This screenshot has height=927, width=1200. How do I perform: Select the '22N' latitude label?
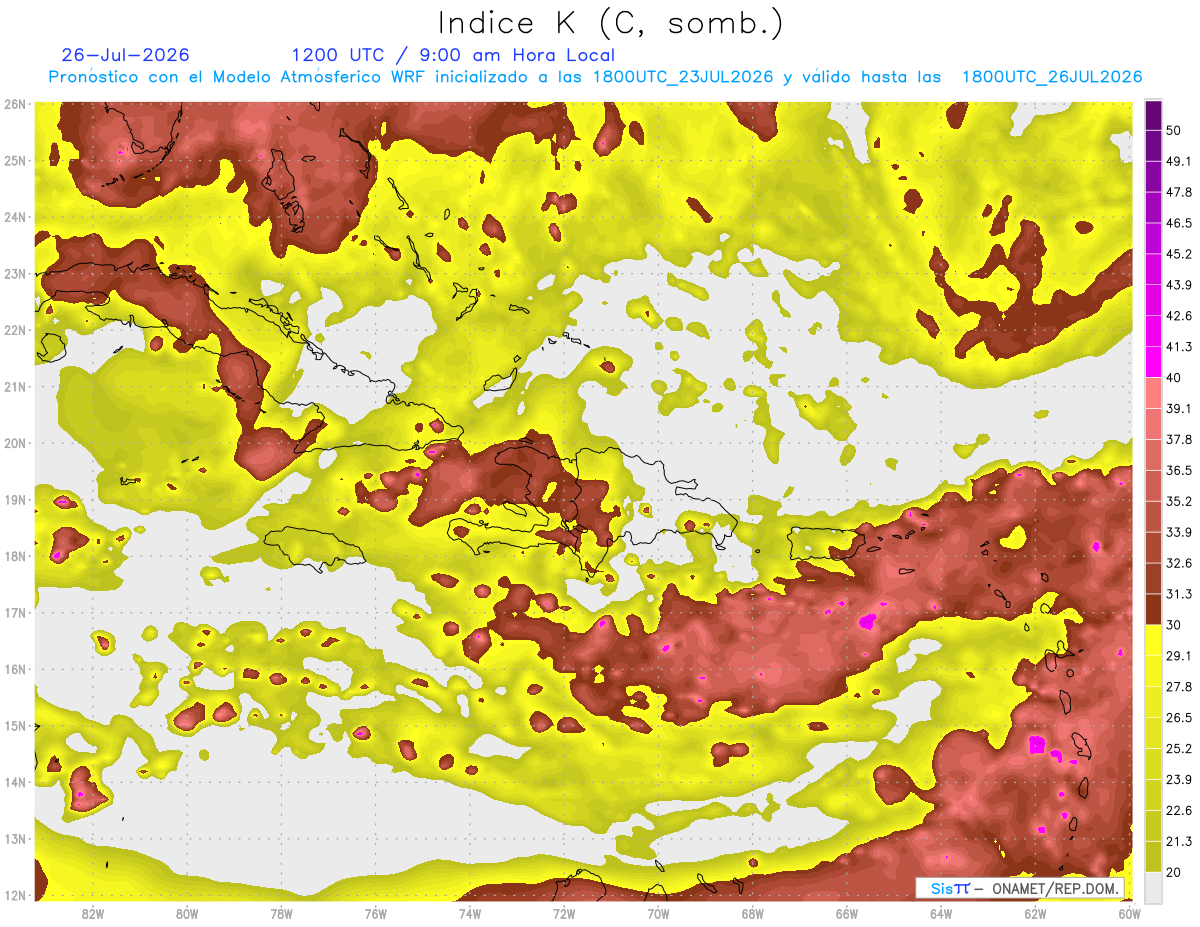click(14, 330)
